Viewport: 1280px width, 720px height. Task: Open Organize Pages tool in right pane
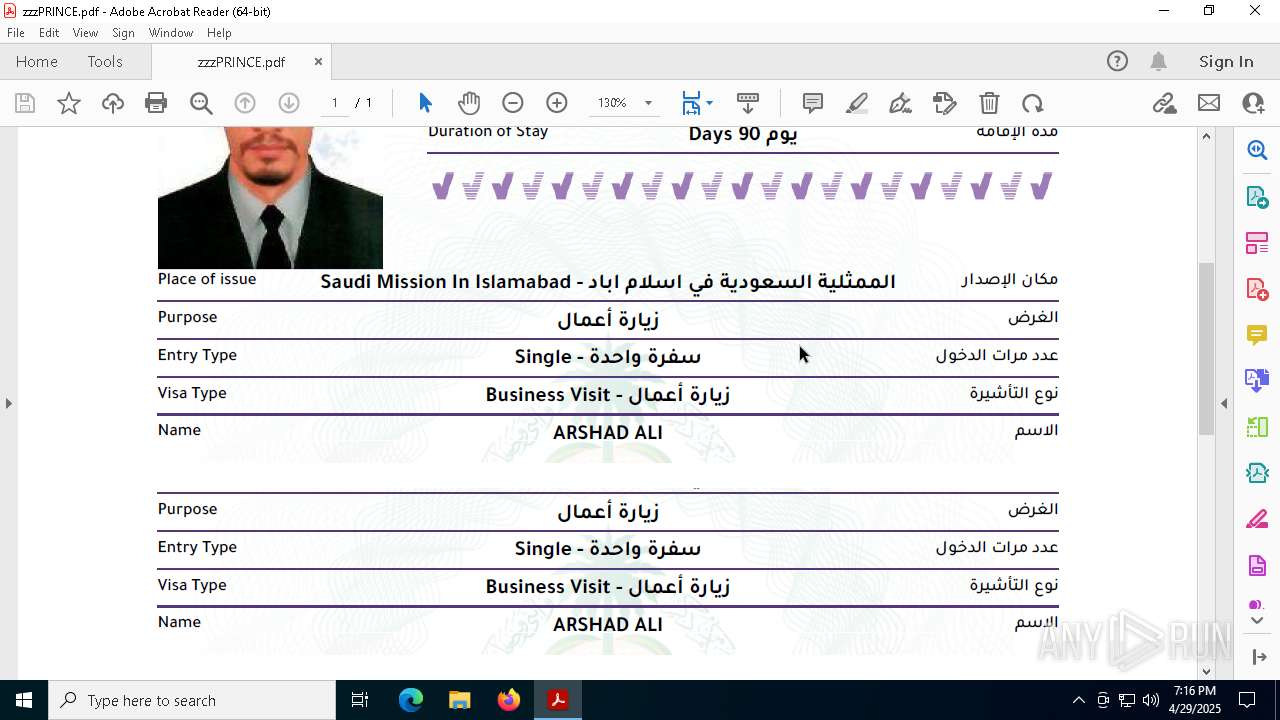pos(1257,243)
